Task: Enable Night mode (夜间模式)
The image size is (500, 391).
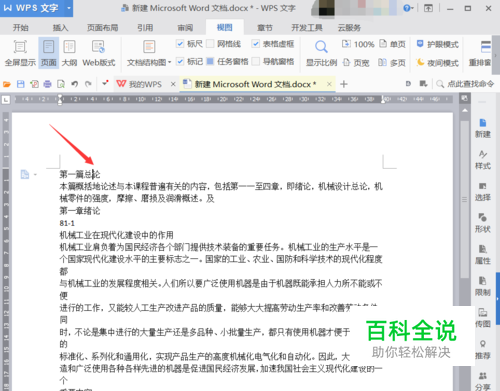Action: [438, 63]
